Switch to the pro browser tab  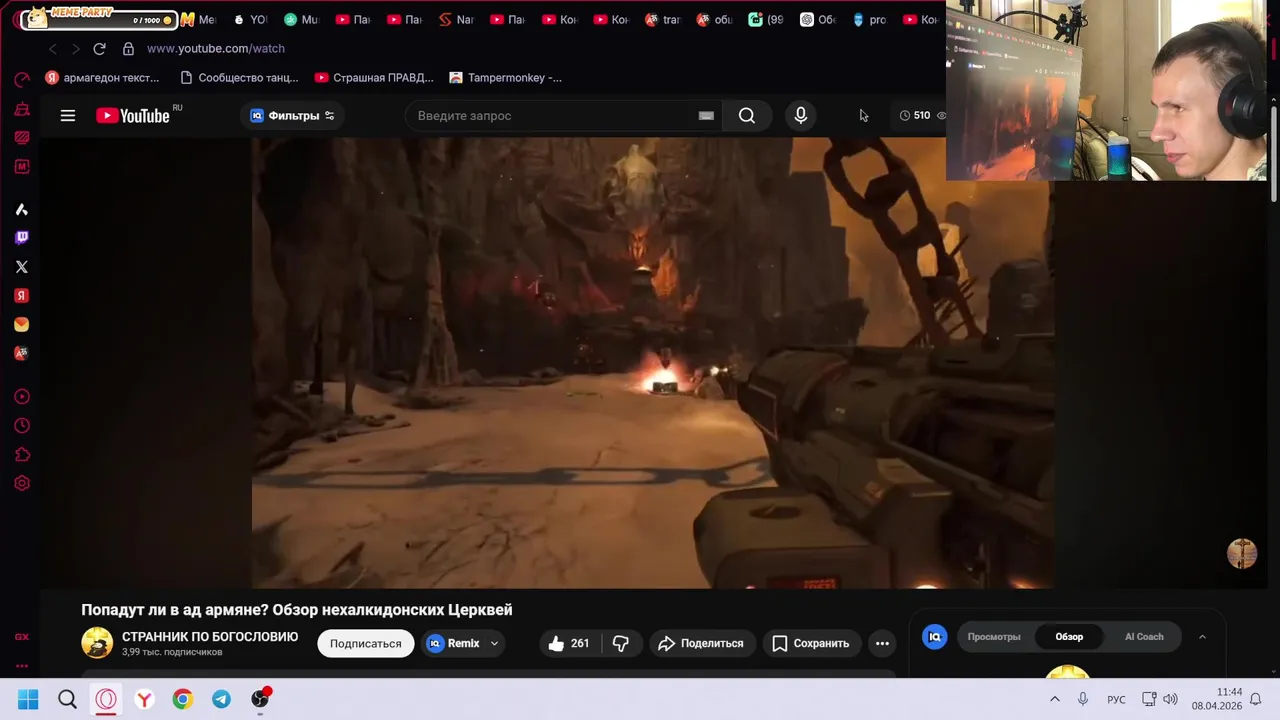click(869, 20)
